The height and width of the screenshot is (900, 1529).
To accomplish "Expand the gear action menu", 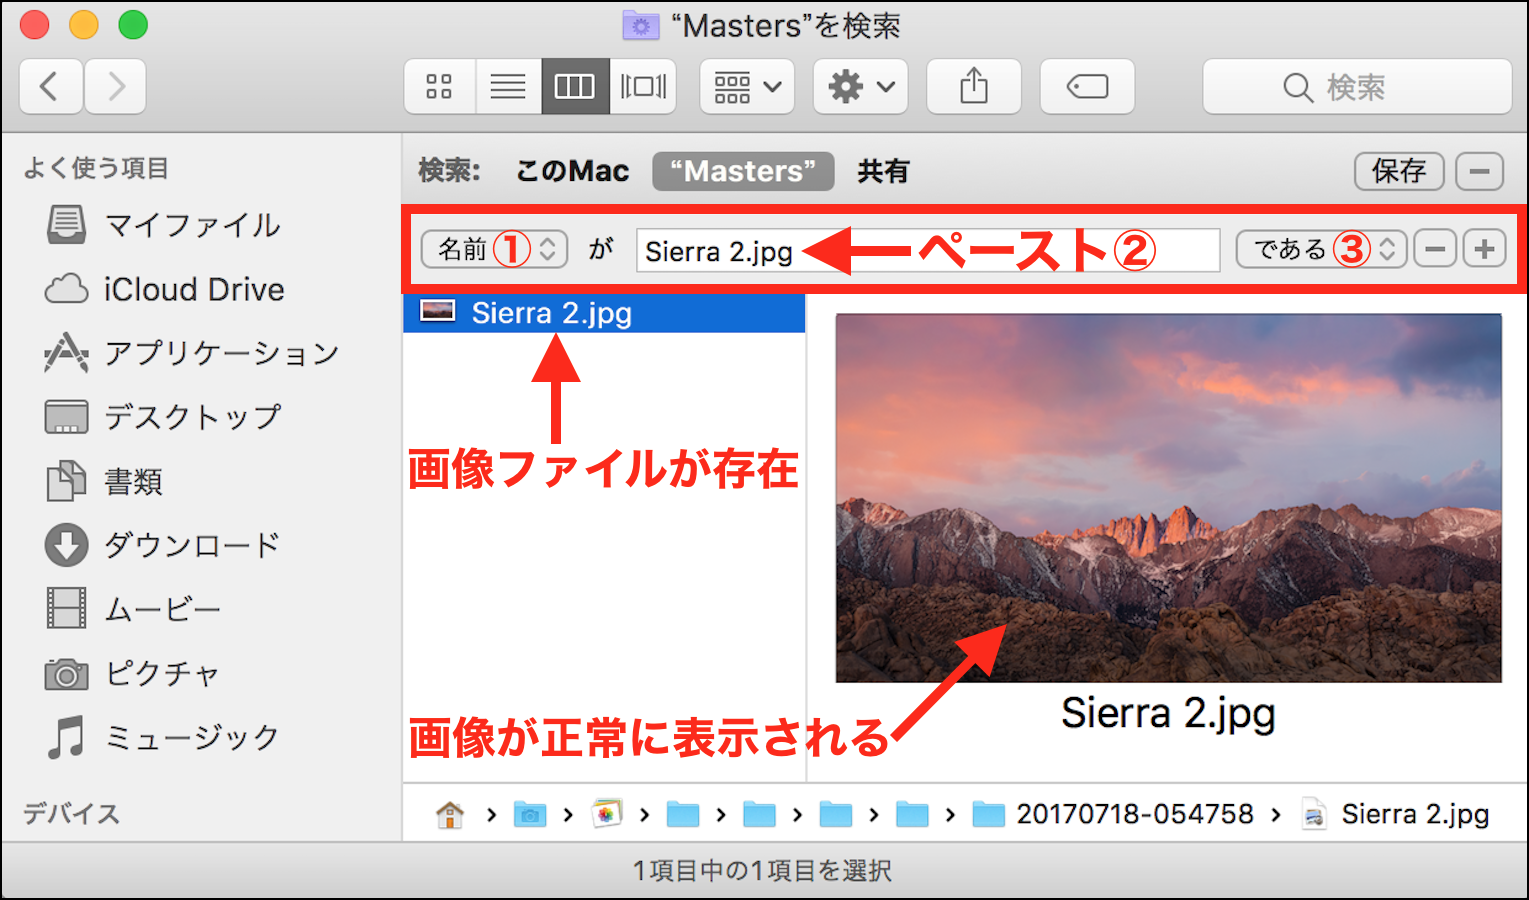I will click(x=860, y=87).
